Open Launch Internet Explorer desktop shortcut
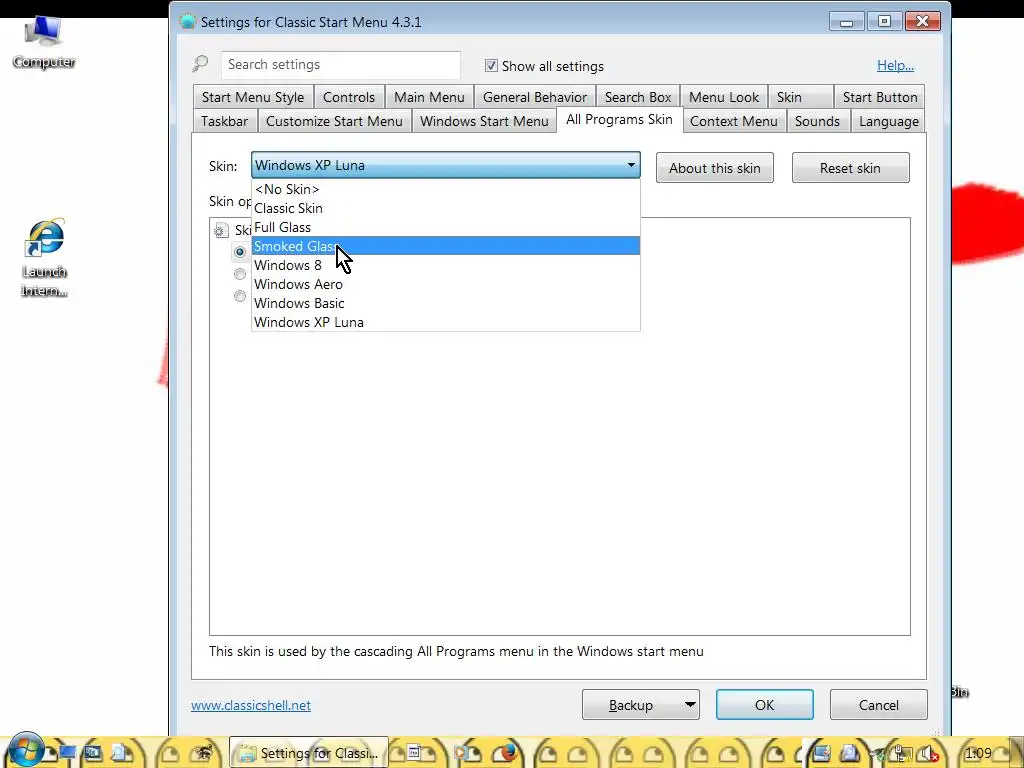The width and height of the screenshot is (1024, 768). point(44,258)
